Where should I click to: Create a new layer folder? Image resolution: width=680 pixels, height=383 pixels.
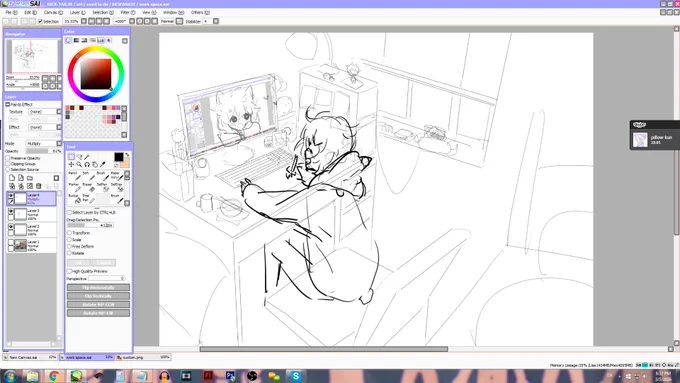[x=30, y=178]
